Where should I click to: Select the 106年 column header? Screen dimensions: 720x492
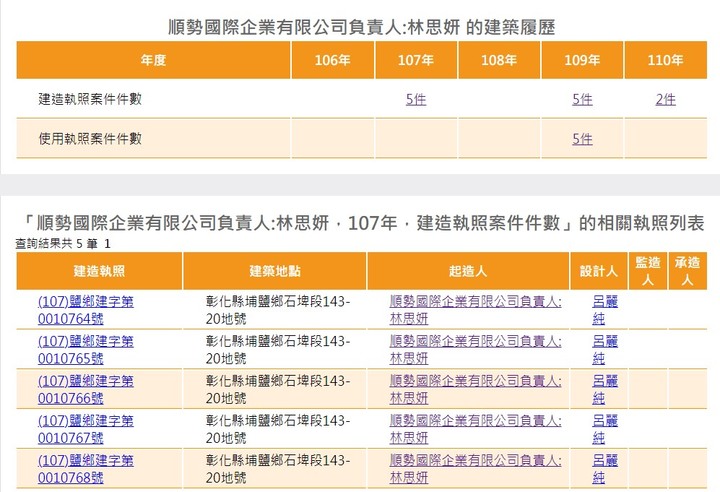pos(332,60)
